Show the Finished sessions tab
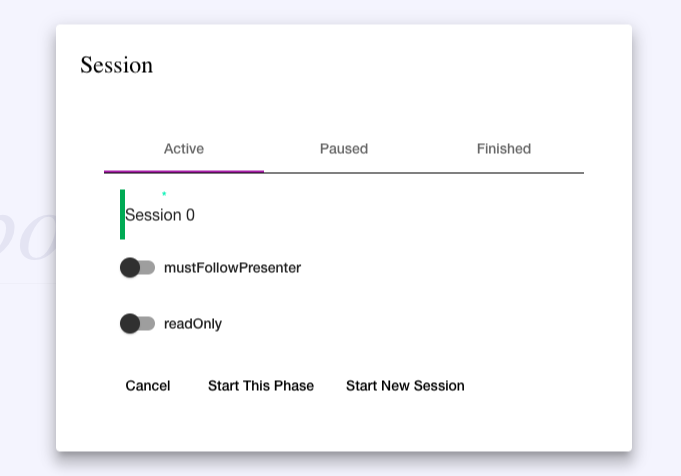Viewport: 681px width, 476px height. click(x=503, y=149)
